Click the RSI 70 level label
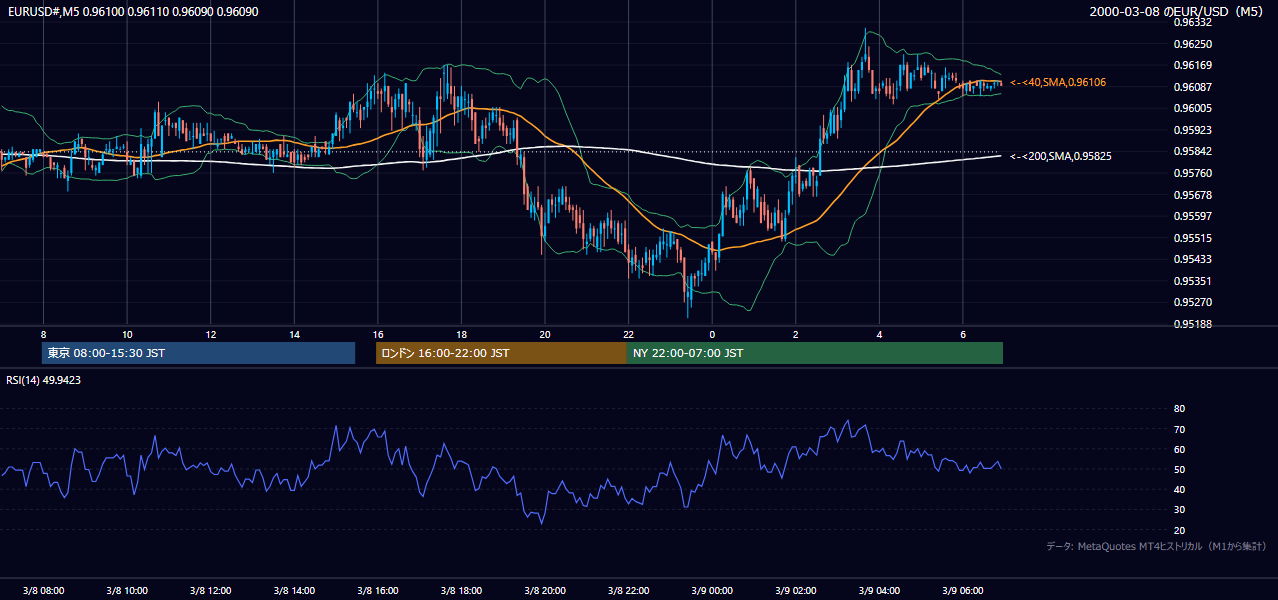Viewport: 1278px width, 600px height. (1179, 429)
